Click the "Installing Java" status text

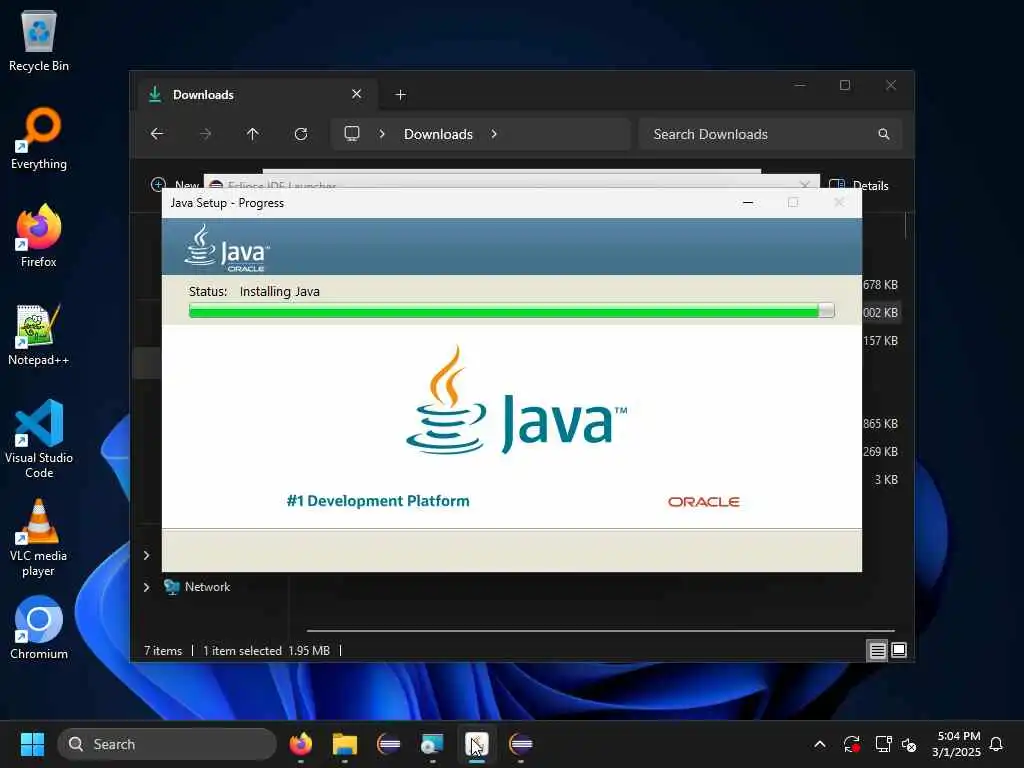[280, 291]
